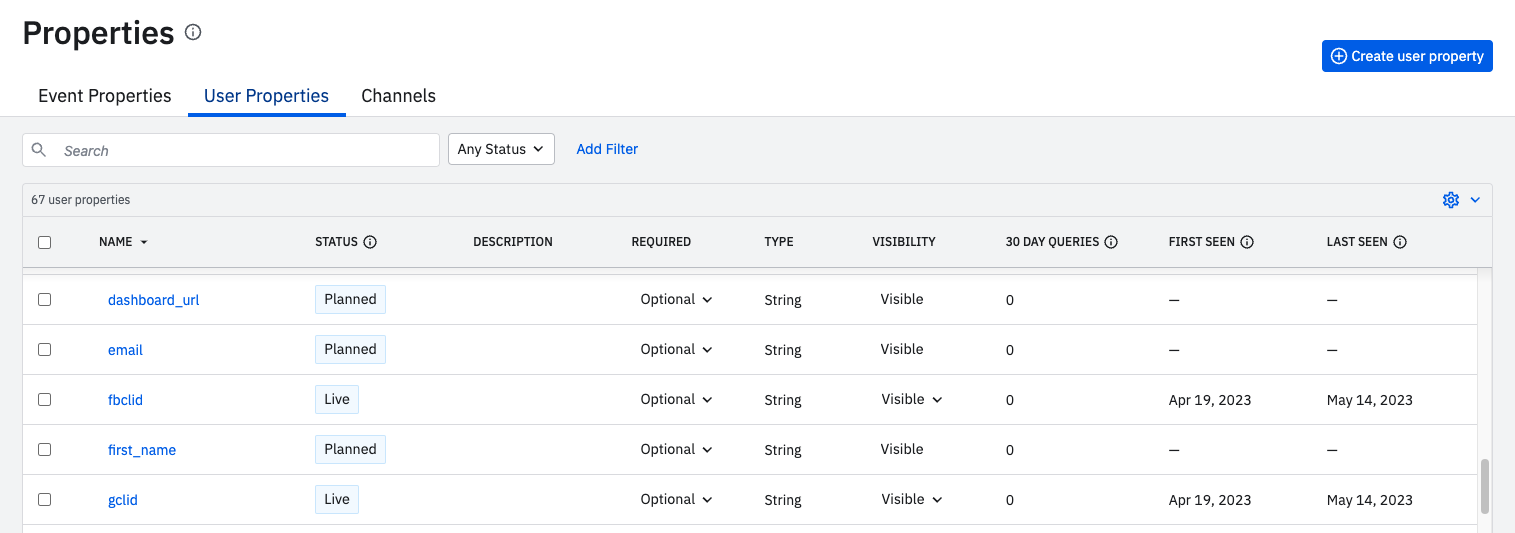Open table settings gear icon

point(1451,200)
